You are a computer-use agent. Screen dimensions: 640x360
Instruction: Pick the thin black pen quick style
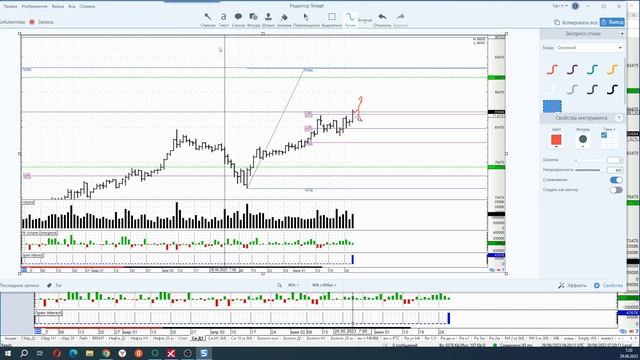point(592,89)
